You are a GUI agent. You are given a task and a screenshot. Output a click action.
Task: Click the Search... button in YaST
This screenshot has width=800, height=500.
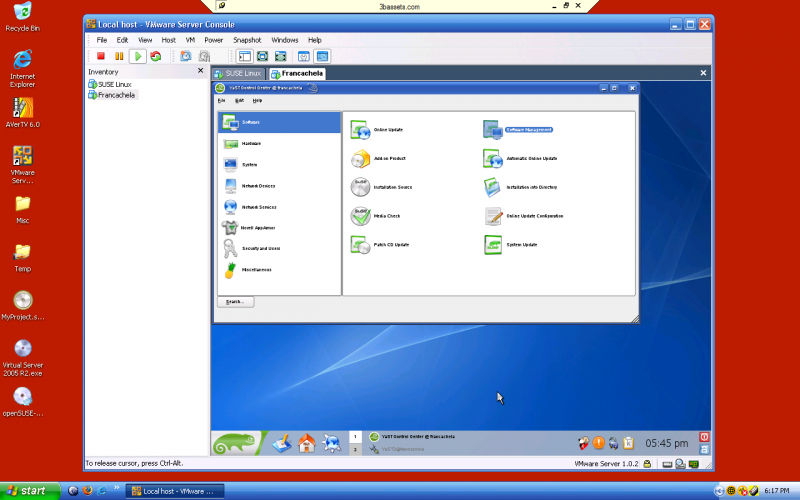point(236,301)
